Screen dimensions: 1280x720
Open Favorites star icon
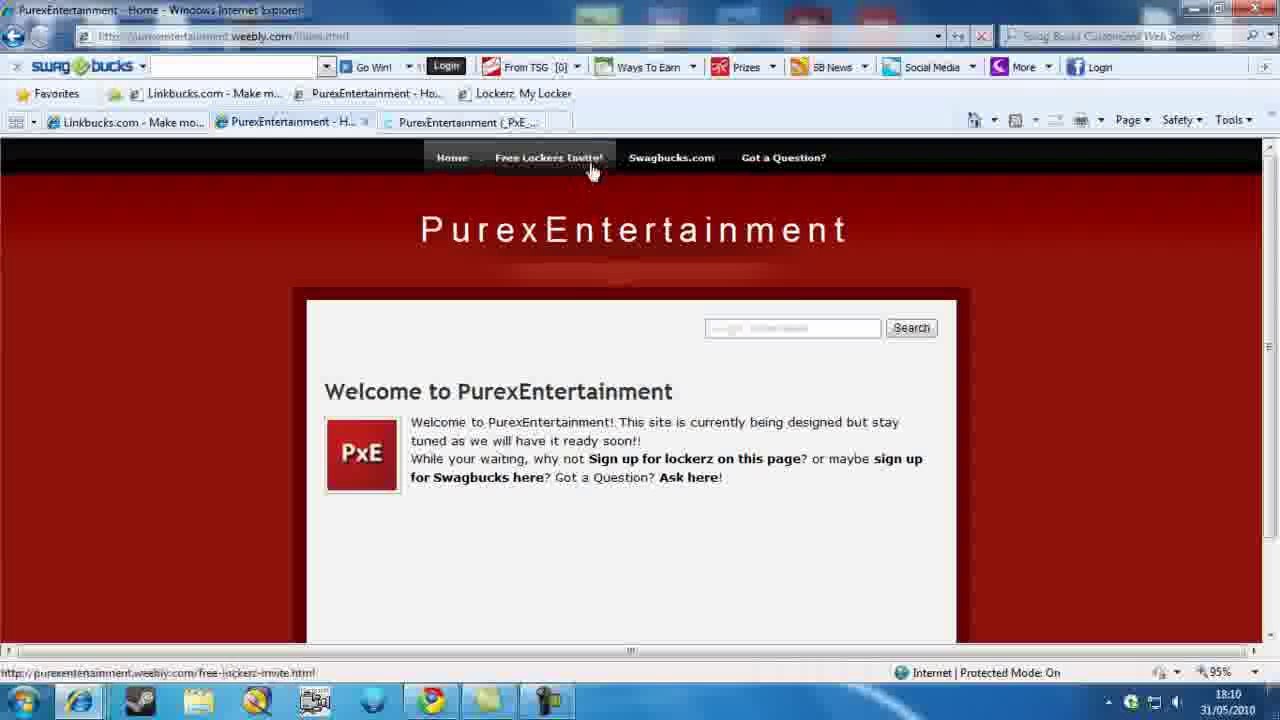[x=23, y=94]
